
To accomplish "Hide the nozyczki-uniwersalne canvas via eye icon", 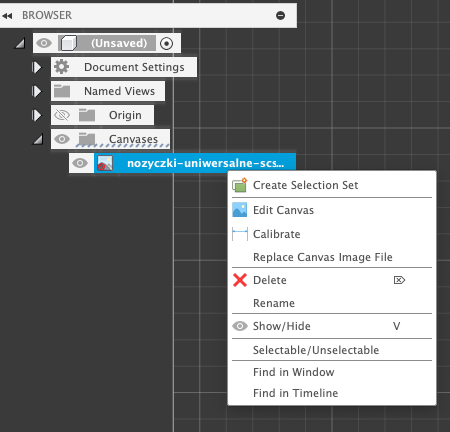I will click(80, 163).
